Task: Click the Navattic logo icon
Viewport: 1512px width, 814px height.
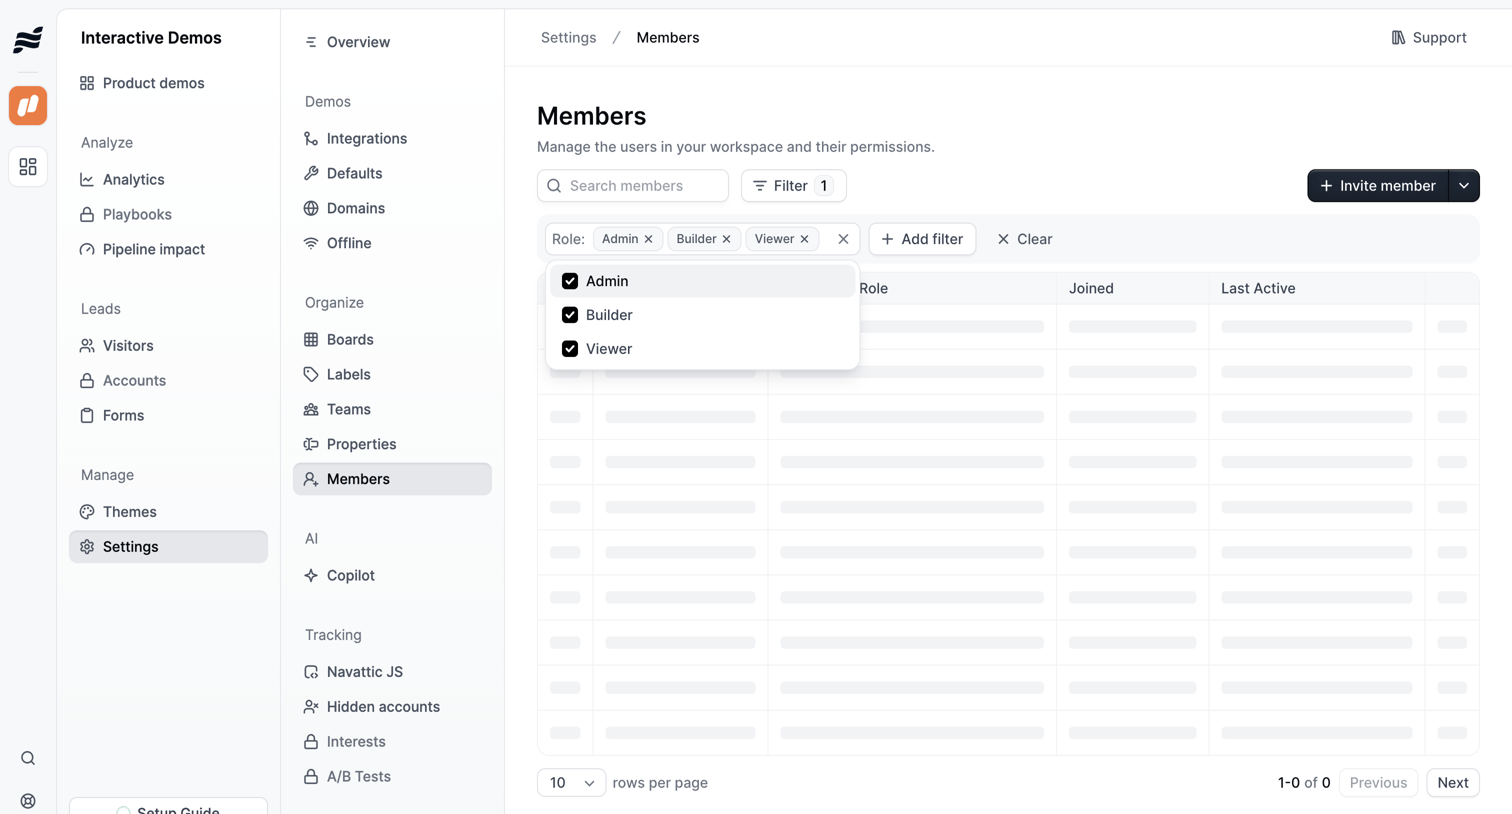Action: [28, 39]
